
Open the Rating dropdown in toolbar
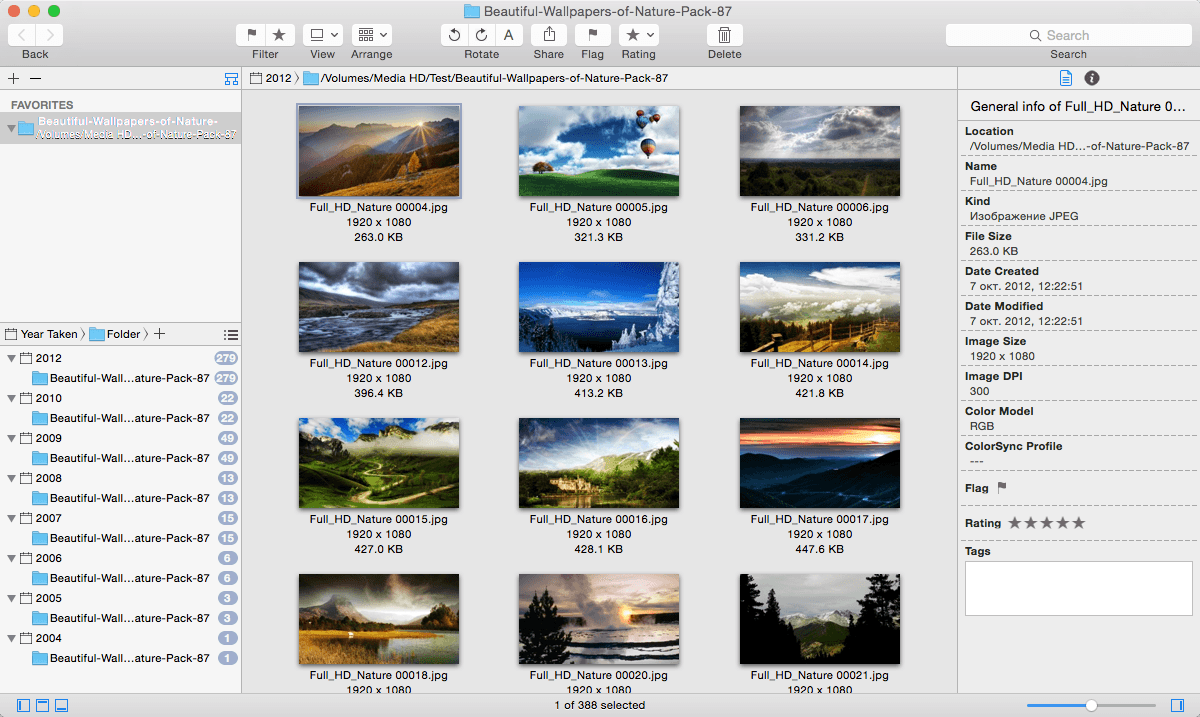(638, 35)
